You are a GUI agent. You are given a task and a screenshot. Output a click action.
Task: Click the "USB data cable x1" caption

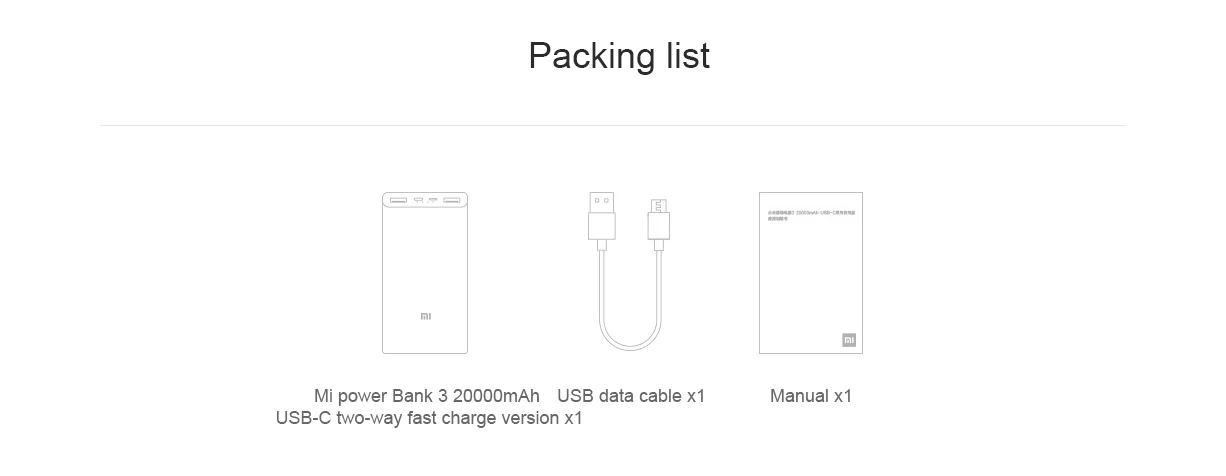click(x=631, y=396)
